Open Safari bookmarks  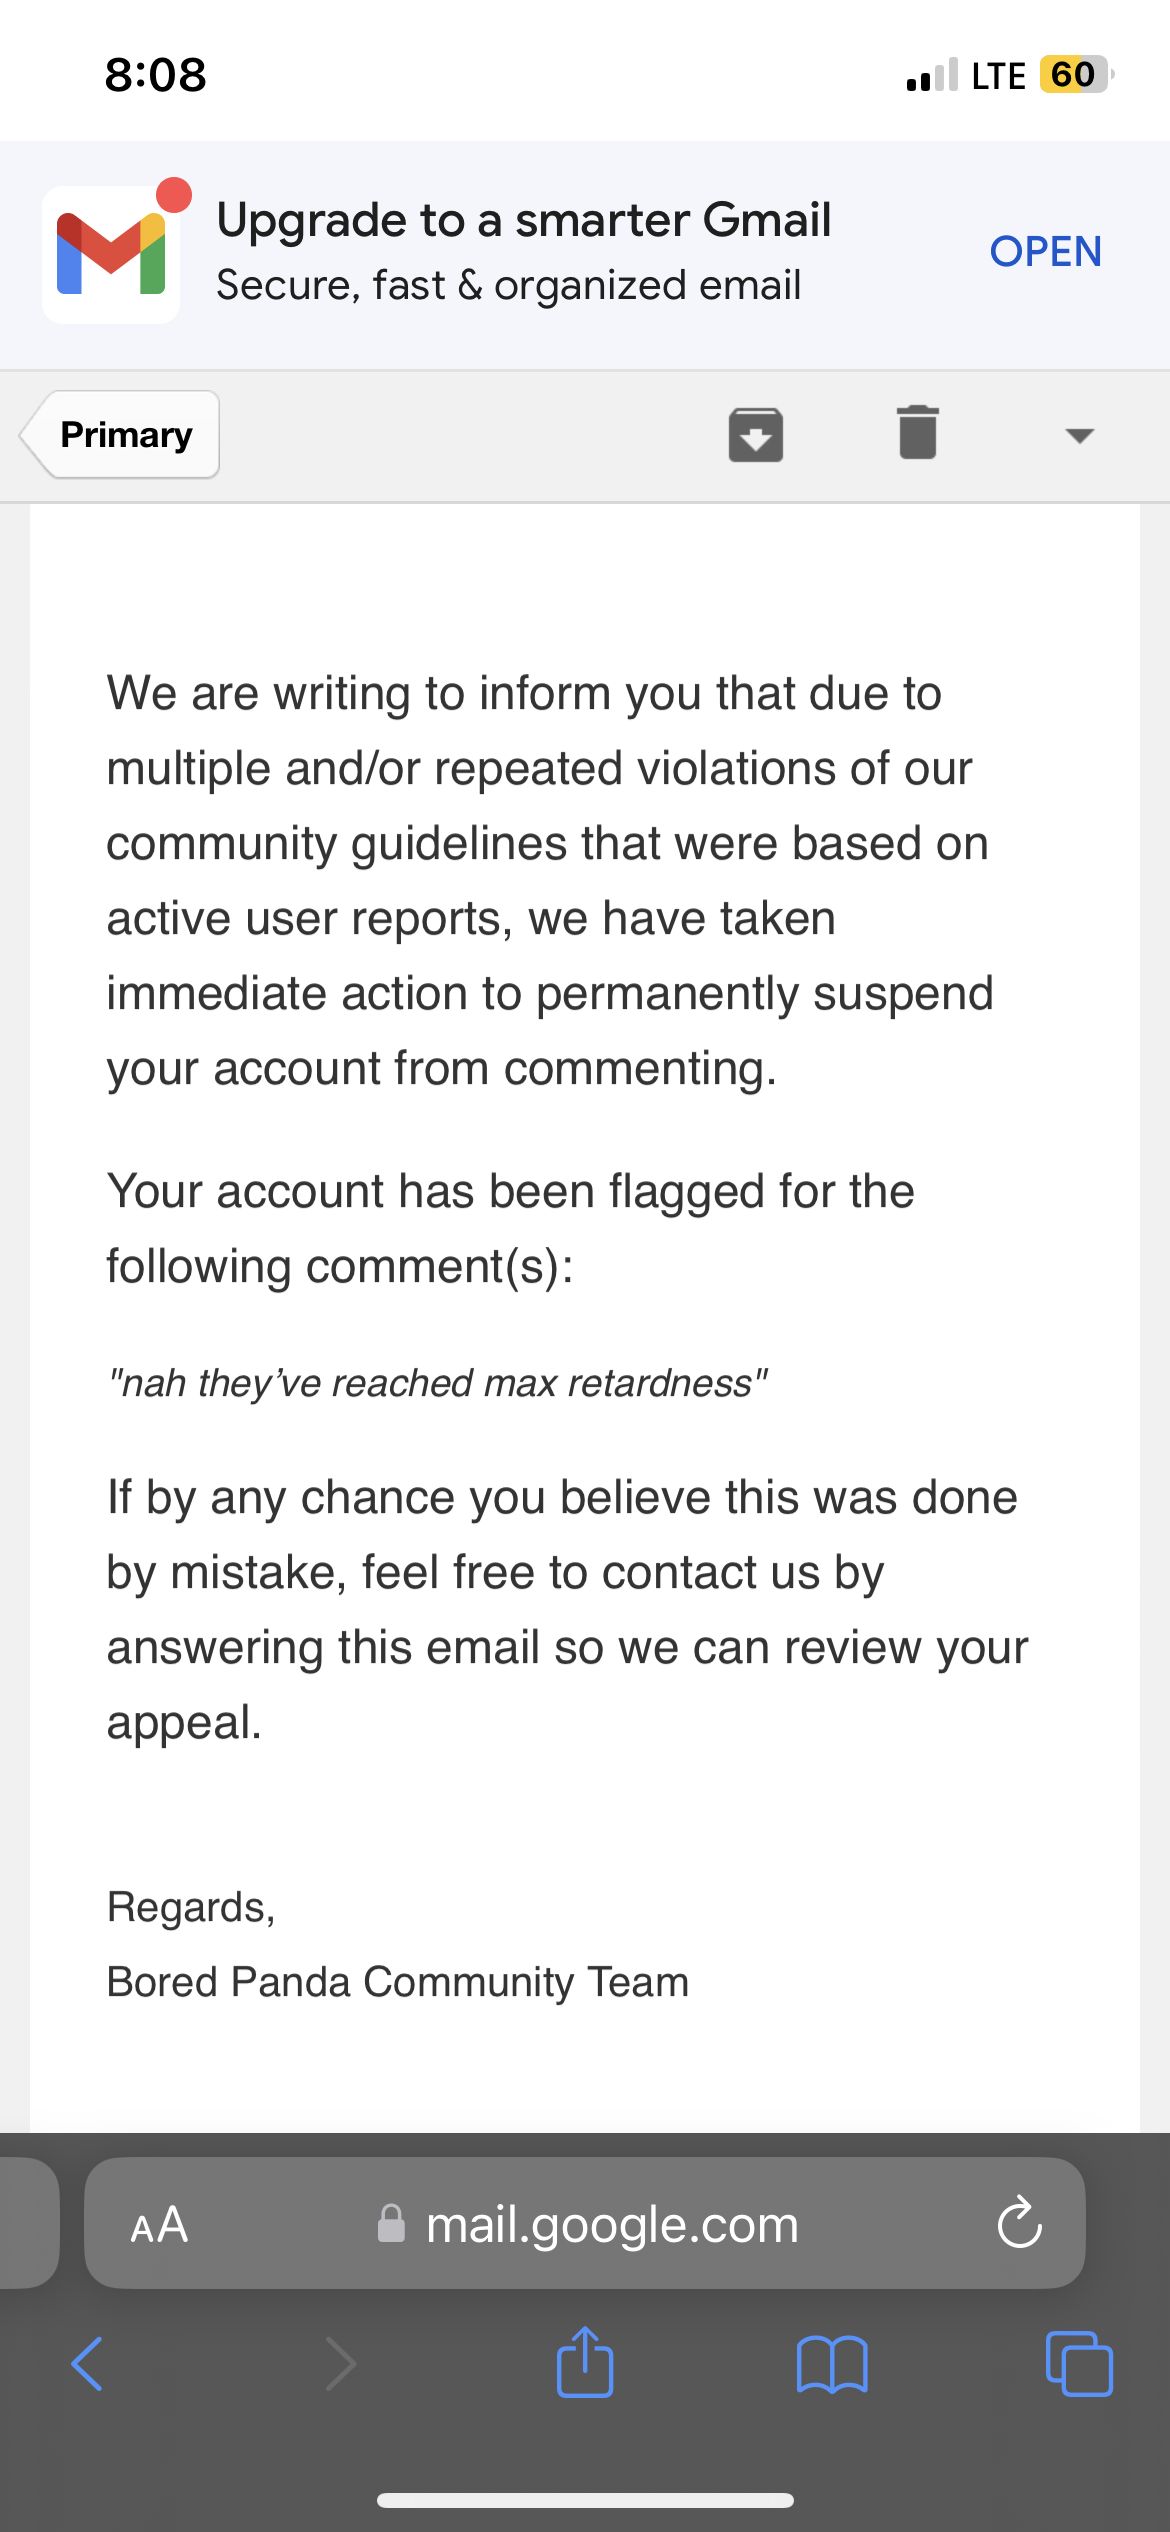832,2364
